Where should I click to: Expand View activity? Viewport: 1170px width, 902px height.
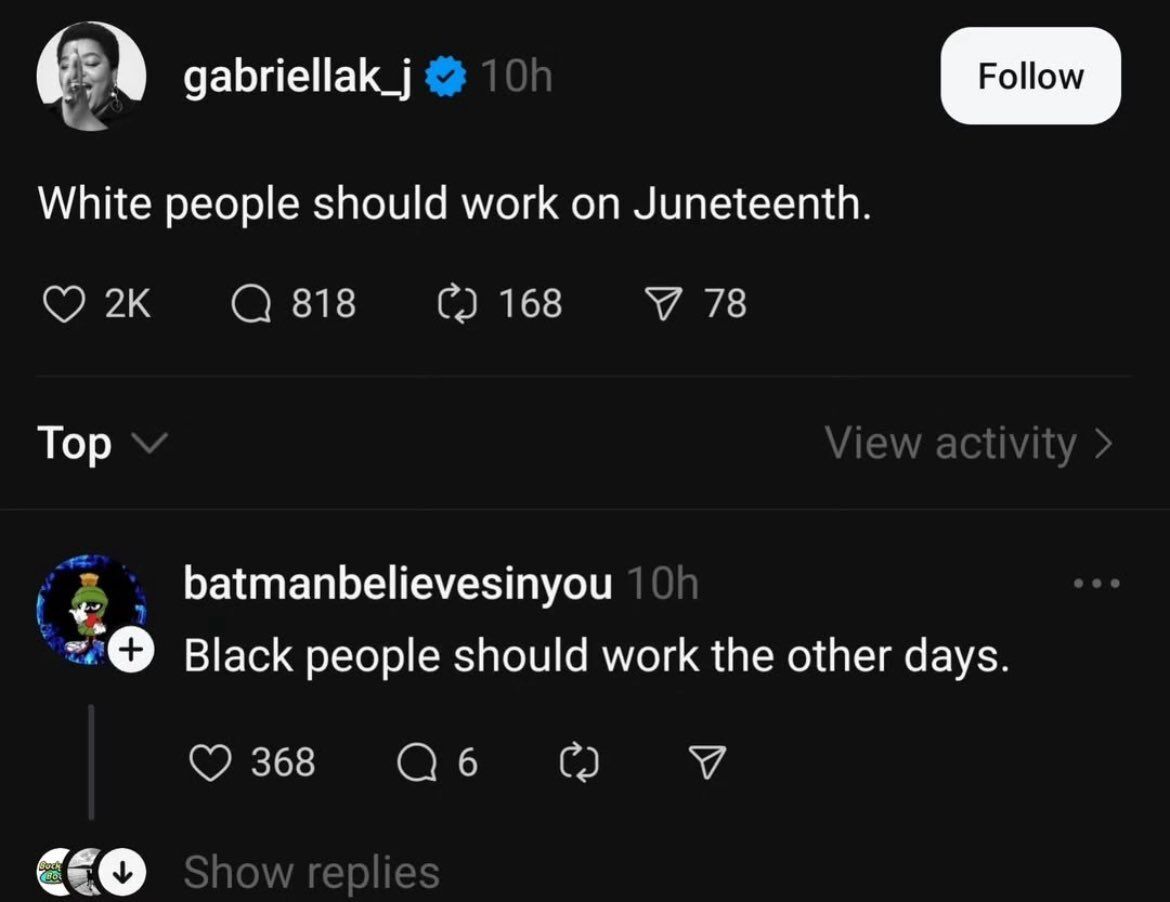(x=969, y=443)
